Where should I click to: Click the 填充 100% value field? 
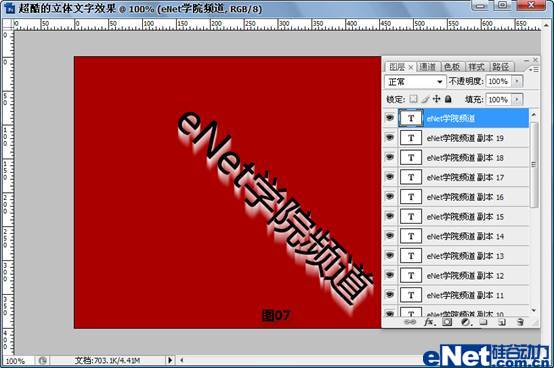499,99
